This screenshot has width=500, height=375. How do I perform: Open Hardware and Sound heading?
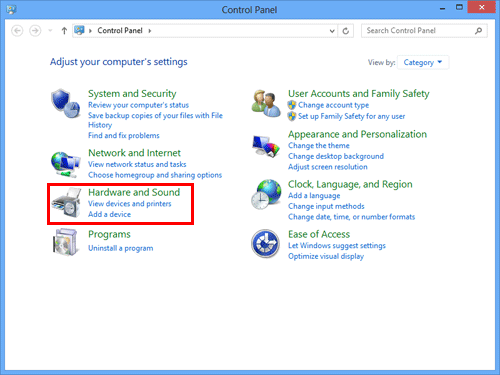coord(134,192)
